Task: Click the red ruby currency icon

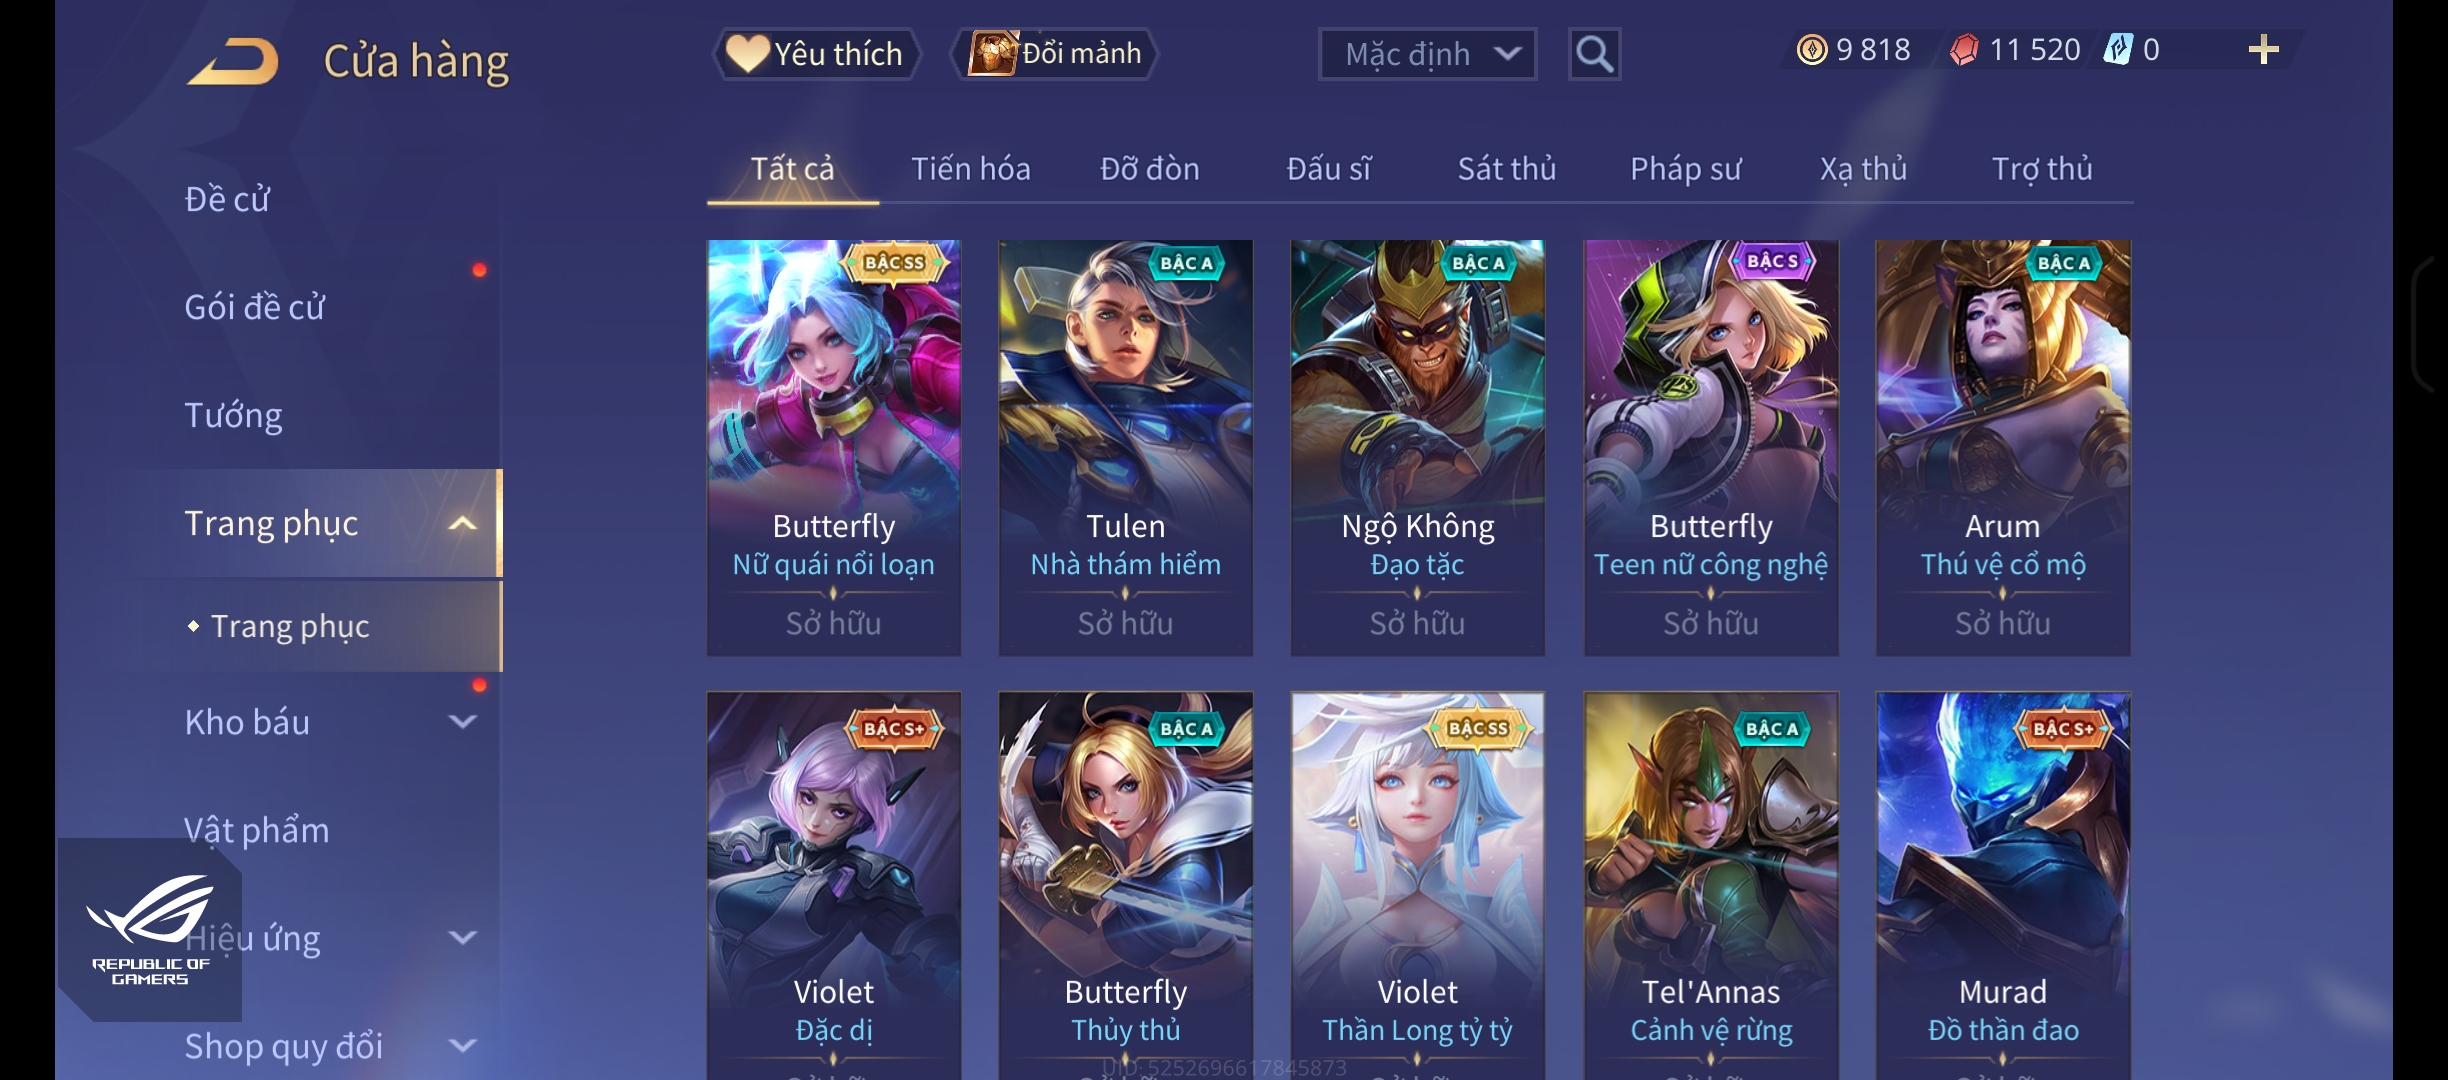Action: pyautogui.click(x=1964, y=49)
